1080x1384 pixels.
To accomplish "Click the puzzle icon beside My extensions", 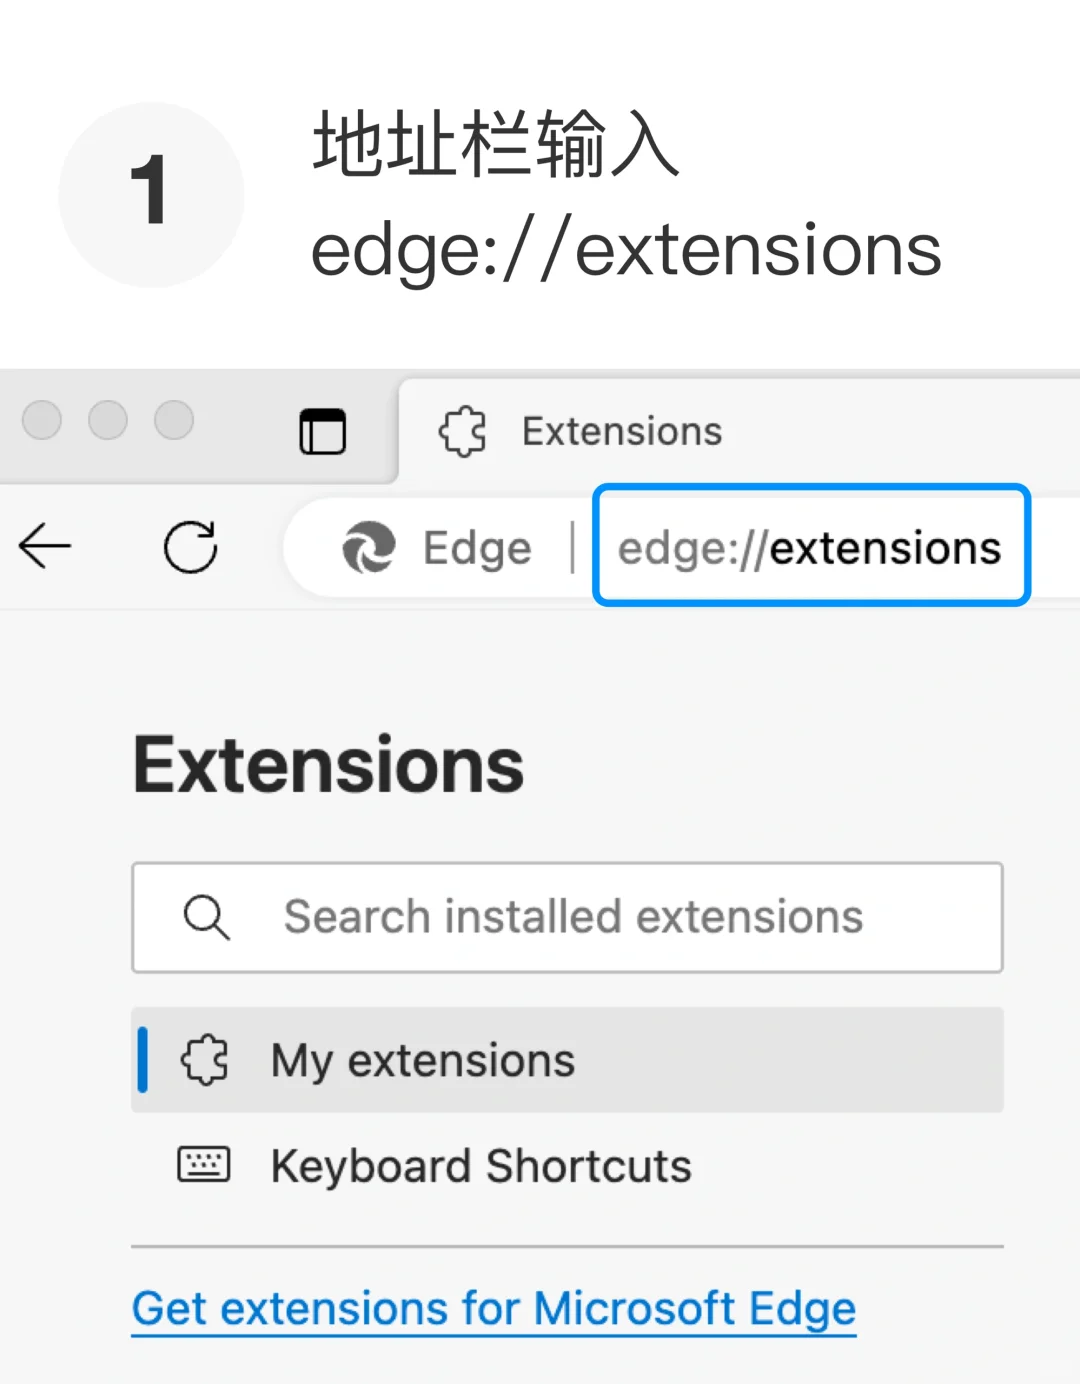I will (205, 1060).
